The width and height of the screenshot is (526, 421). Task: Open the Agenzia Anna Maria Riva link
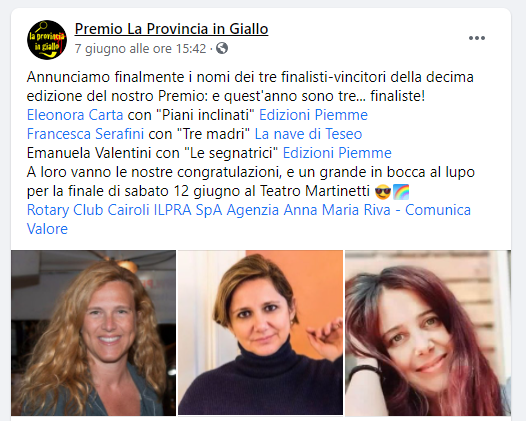(309, 210)
